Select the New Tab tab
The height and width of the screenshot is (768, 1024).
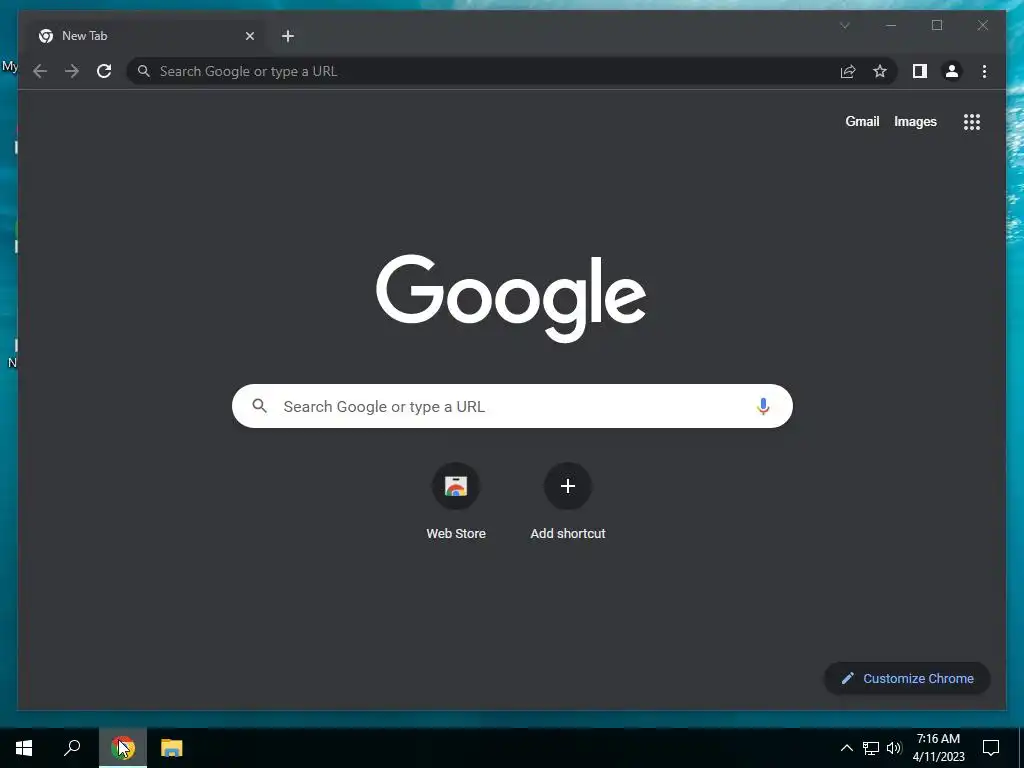[145, 36]
